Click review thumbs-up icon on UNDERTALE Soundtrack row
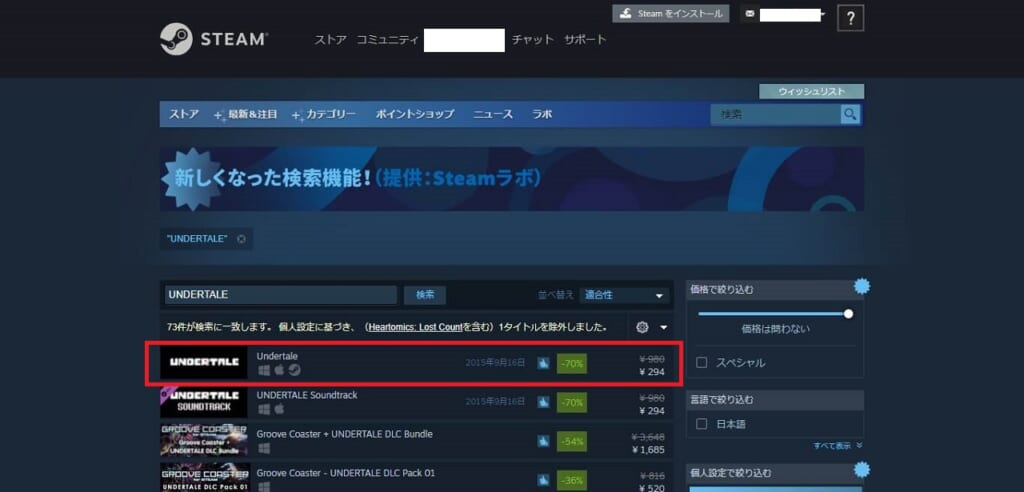Image resolution: width=1024 pixels, height=492 pixels. coord(543,402)
